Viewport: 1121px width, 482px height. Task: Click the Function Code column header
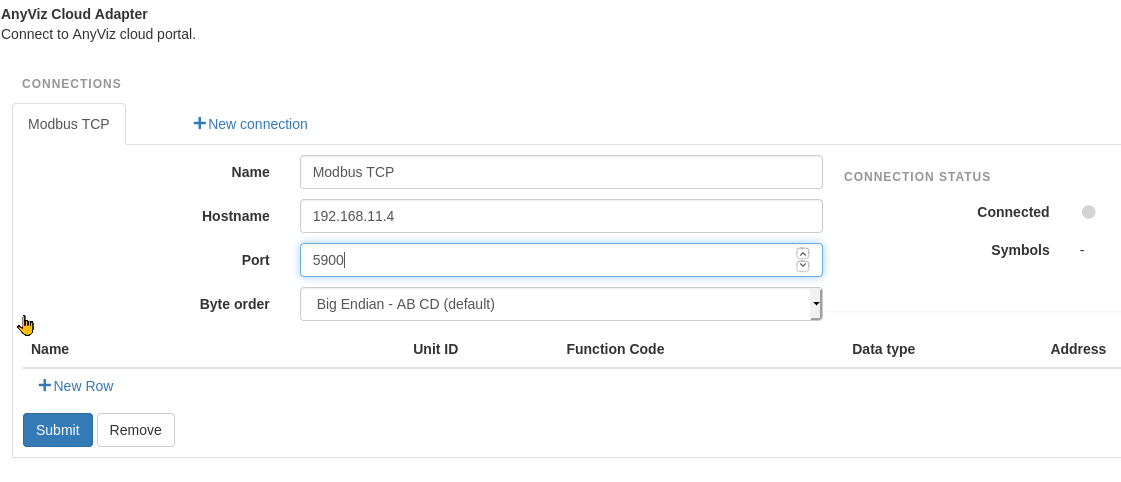tap(615, 349)
